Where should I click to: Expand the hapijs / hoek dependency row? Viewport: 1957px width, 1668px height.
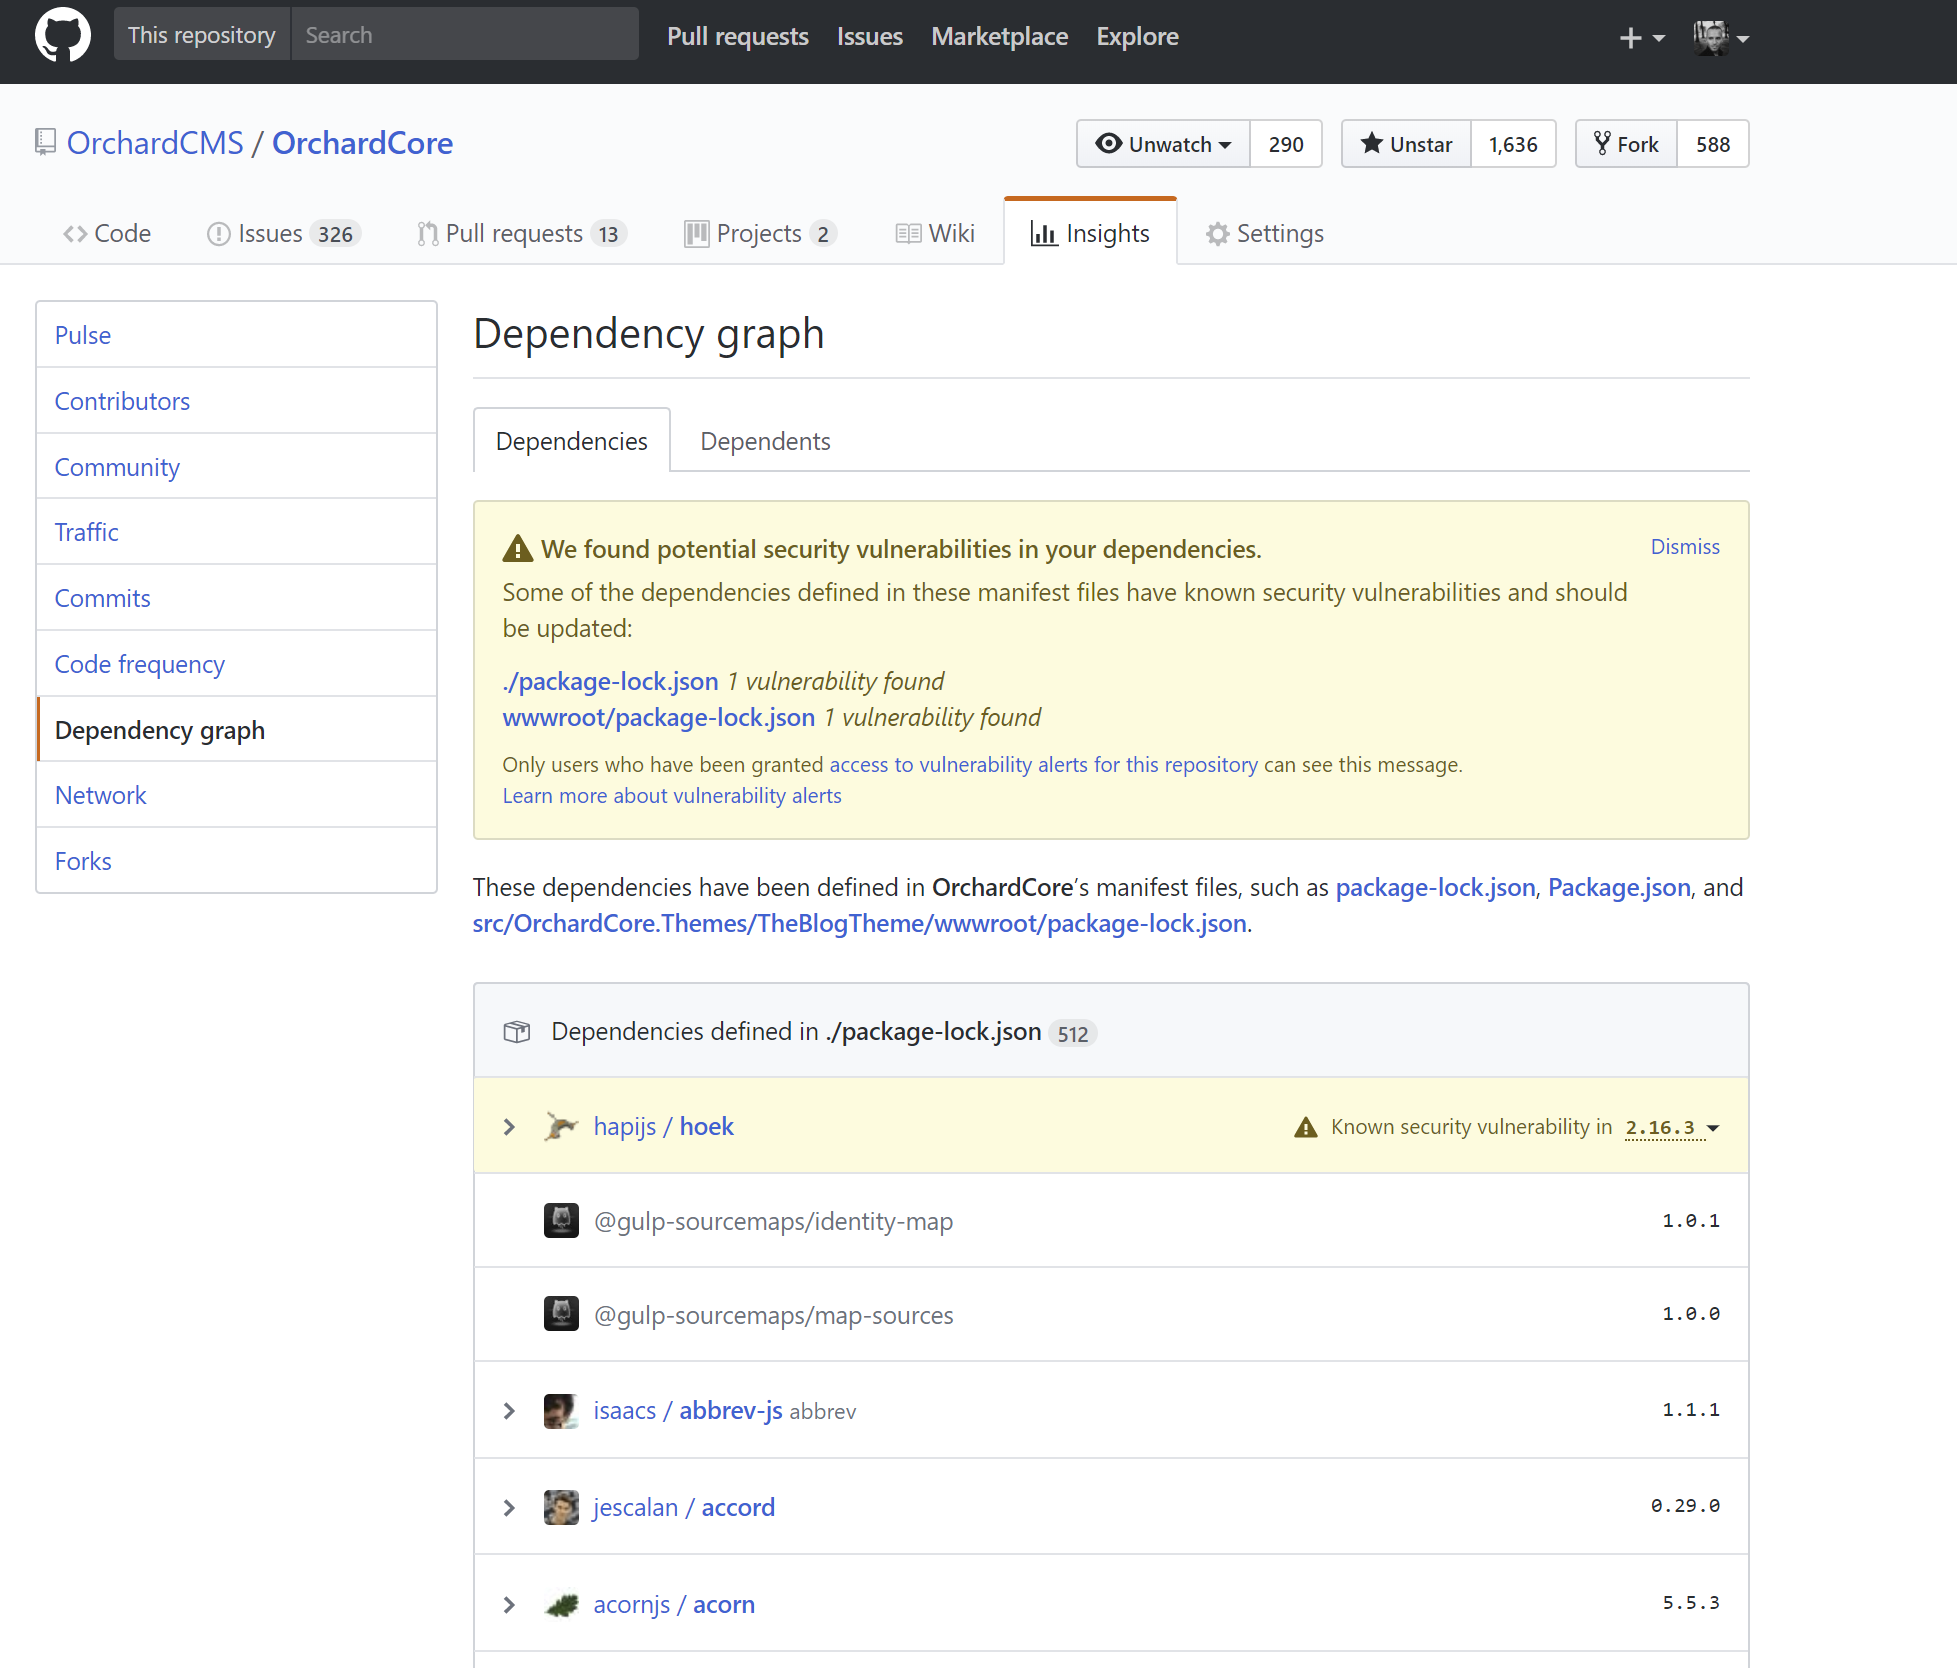509,1127
